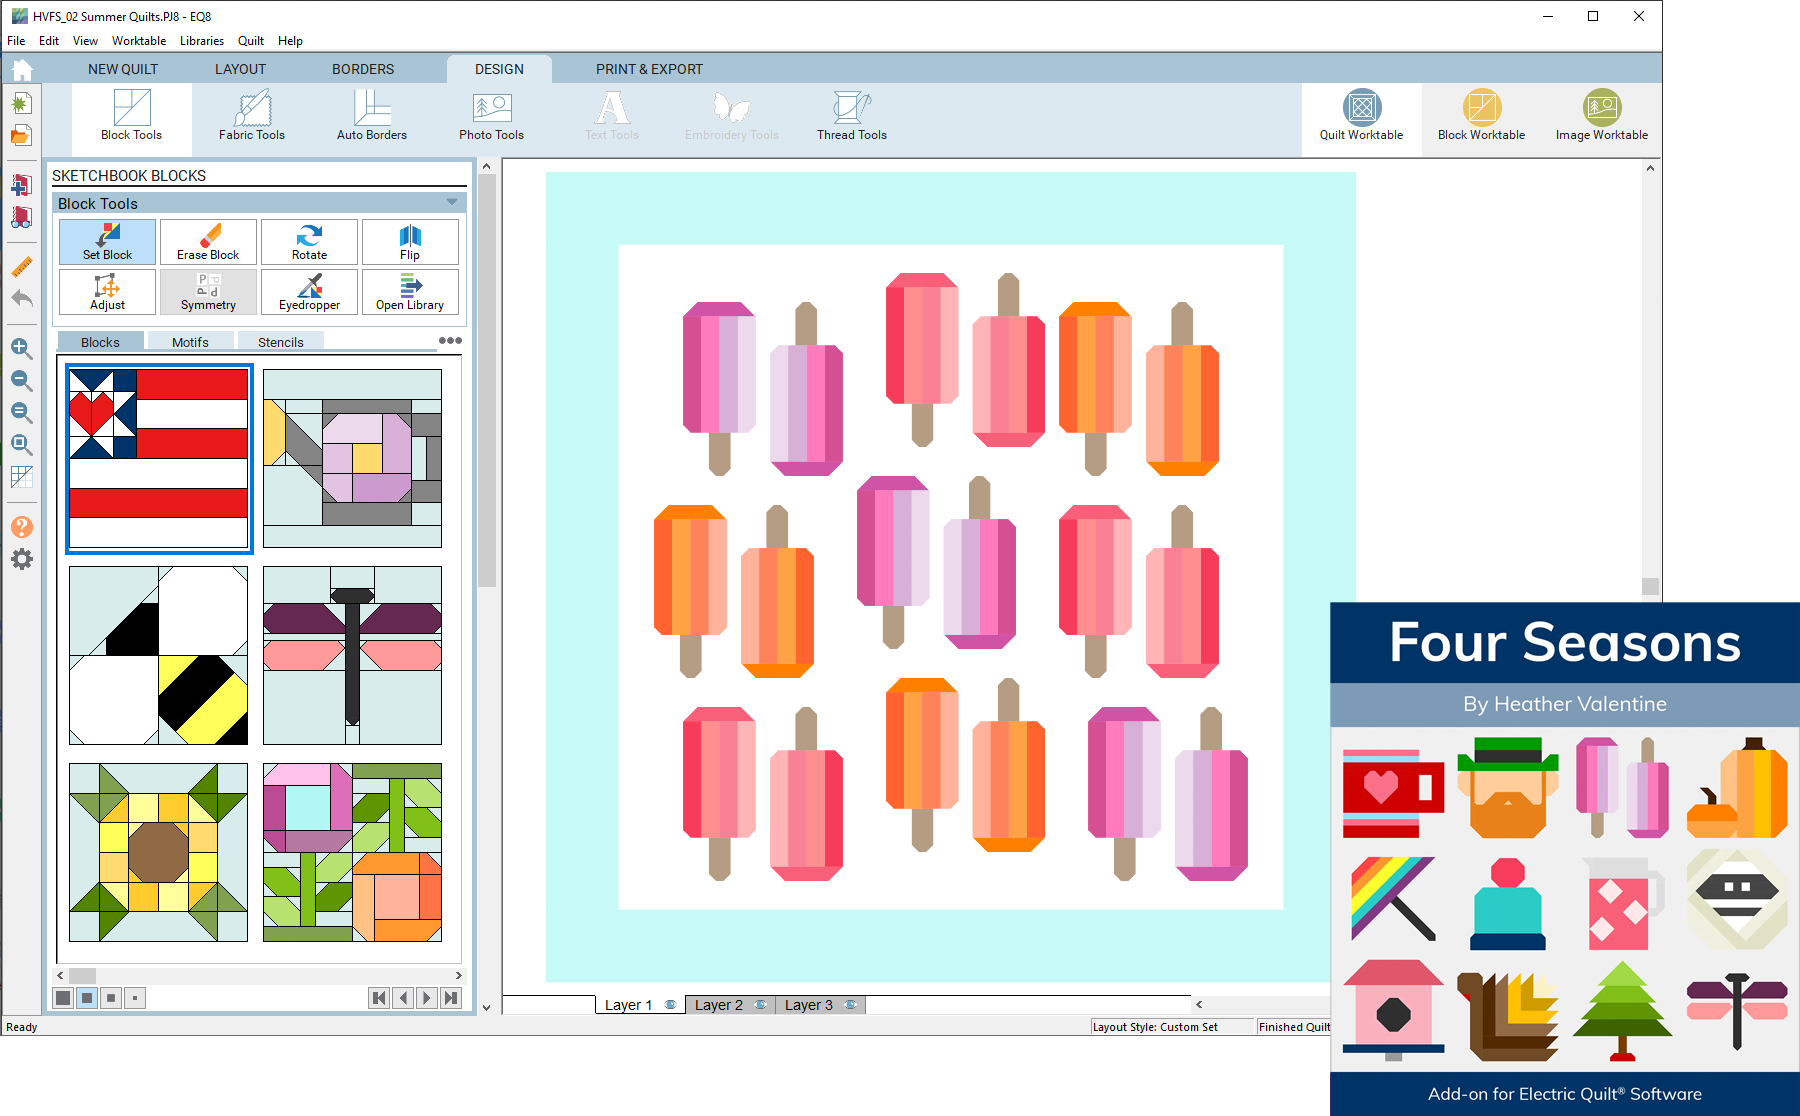Viewport: 1800px width, 1116px height.
Task: Toggle Layer 1 visibility eye
Action: click(x=670, y=1005)
